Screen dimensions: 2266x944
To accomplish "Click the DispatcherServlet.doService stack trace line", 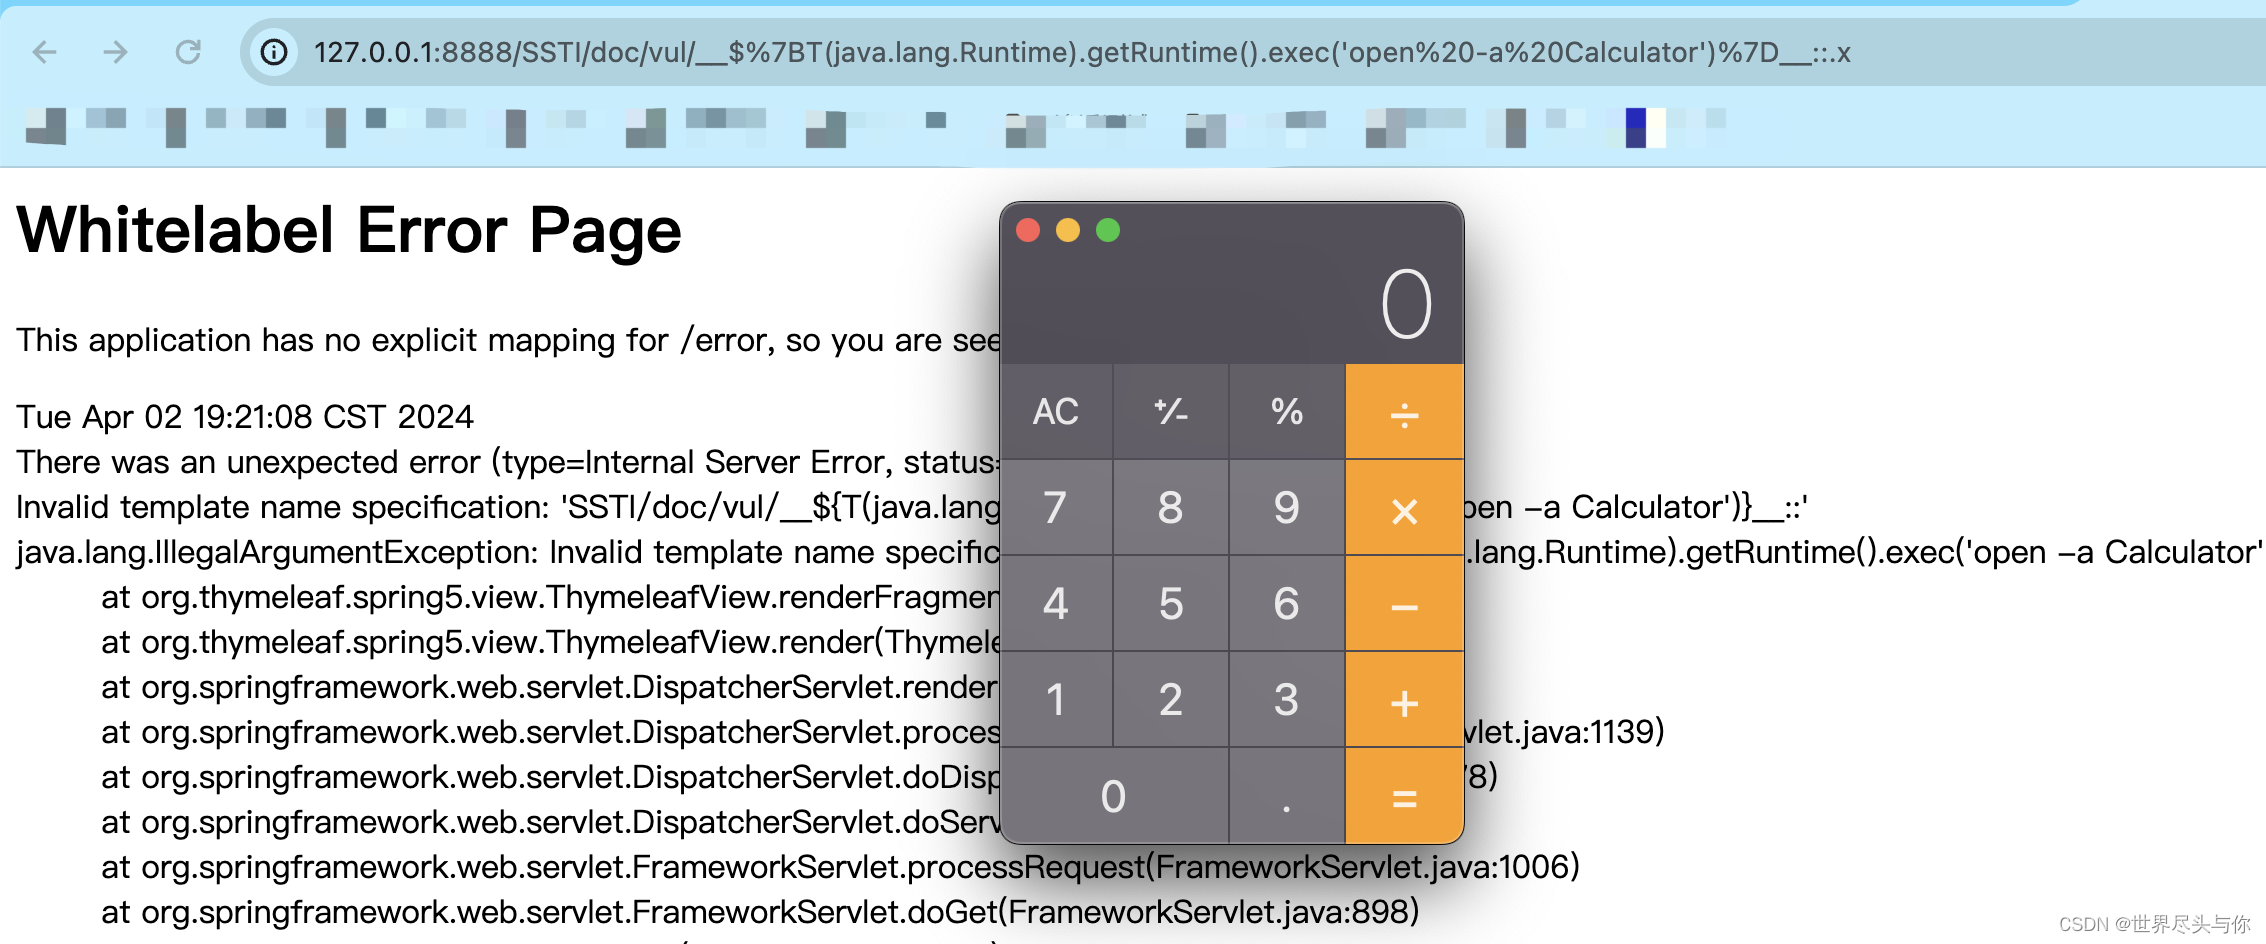I will pyautogui.click(x=550, y=822).
